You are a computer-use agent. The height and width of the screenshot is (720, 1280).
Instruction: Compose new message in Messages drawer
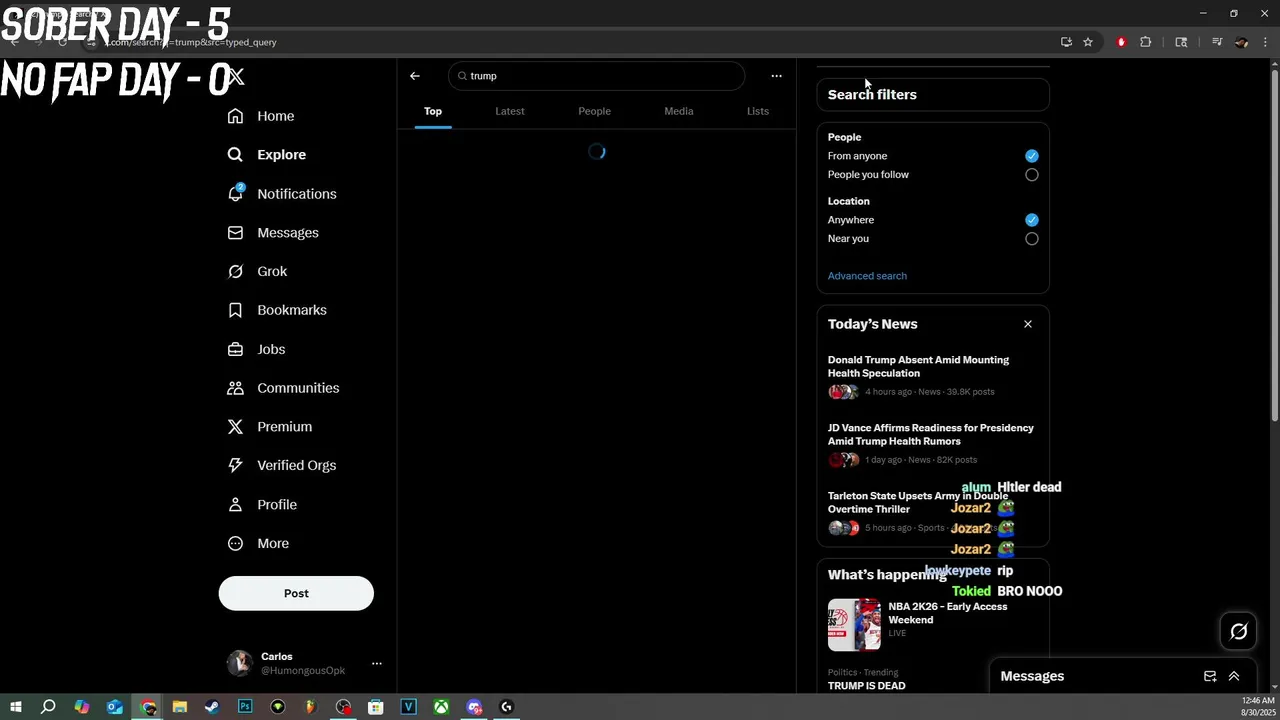[1210, 676]
